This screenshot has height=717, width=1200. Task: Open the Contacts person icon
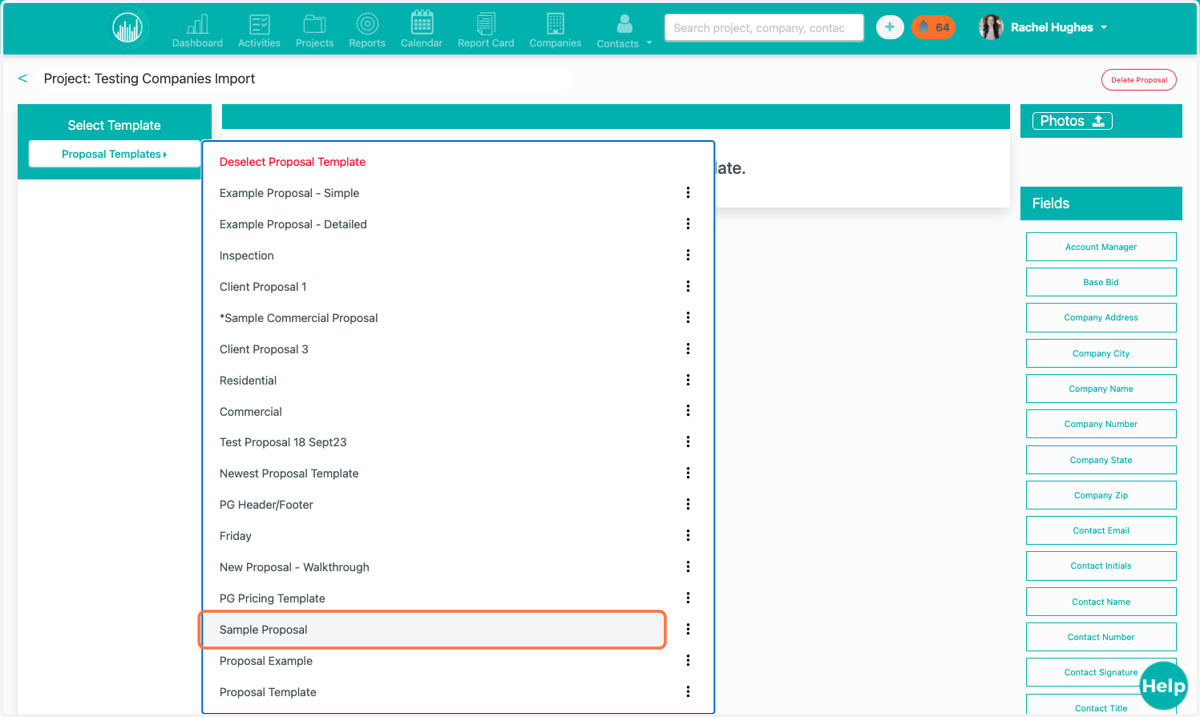point(624,24)
